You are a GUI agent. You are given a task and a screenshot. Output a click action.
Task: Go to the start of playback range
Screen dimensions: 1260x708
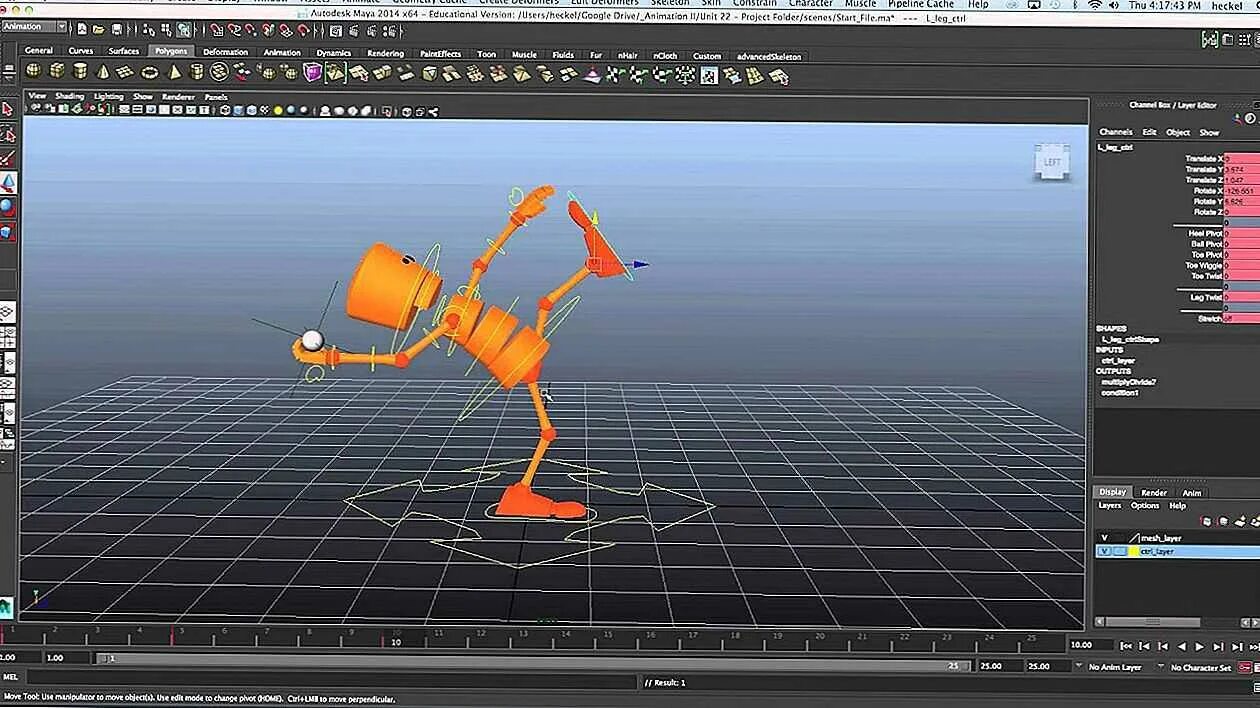coord(1126,647)
